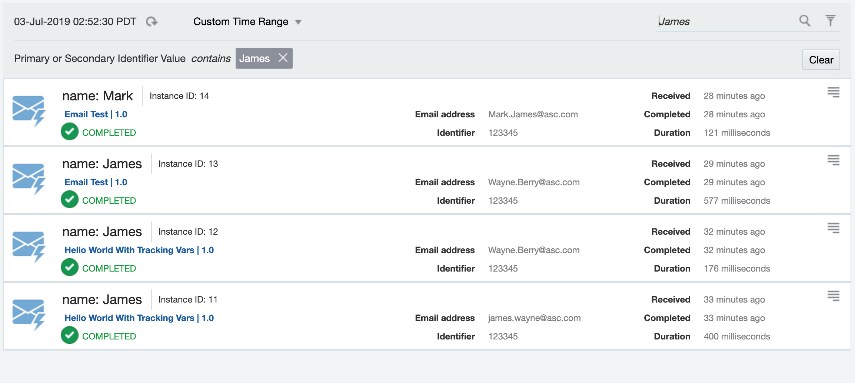Click Received 33 minutes ago value
This screenshot has width=855, height=383.
click(x=734, y=300)
